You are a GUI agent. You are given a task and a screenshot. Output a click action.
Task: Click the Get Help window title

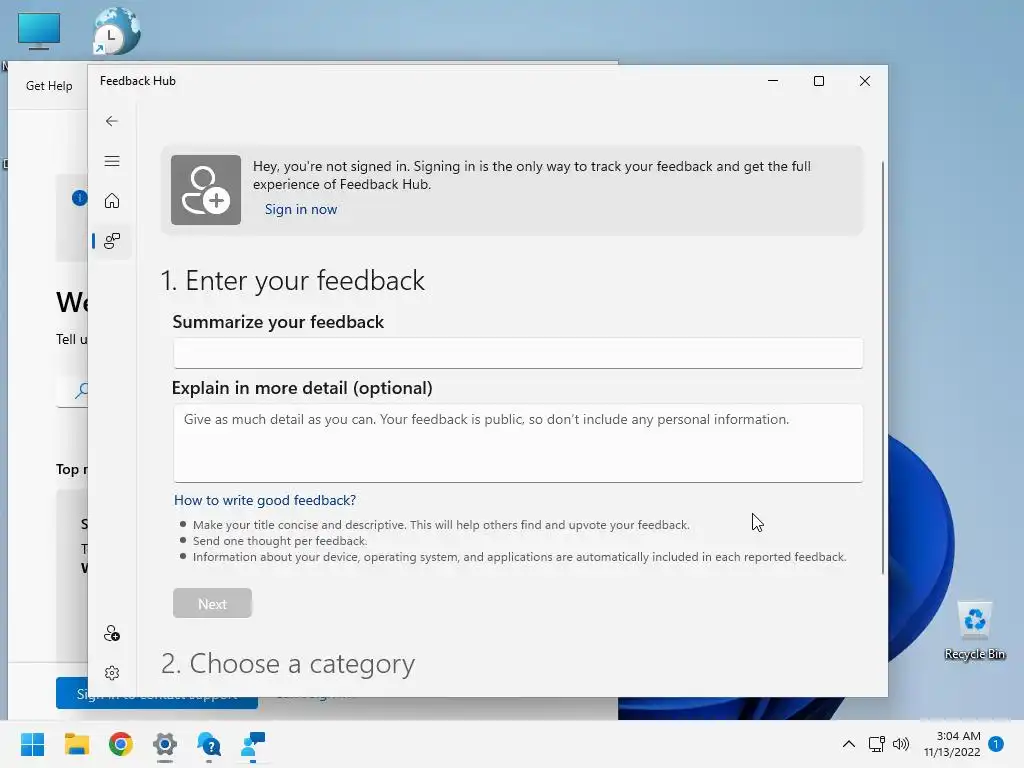(x=49, y=86)
